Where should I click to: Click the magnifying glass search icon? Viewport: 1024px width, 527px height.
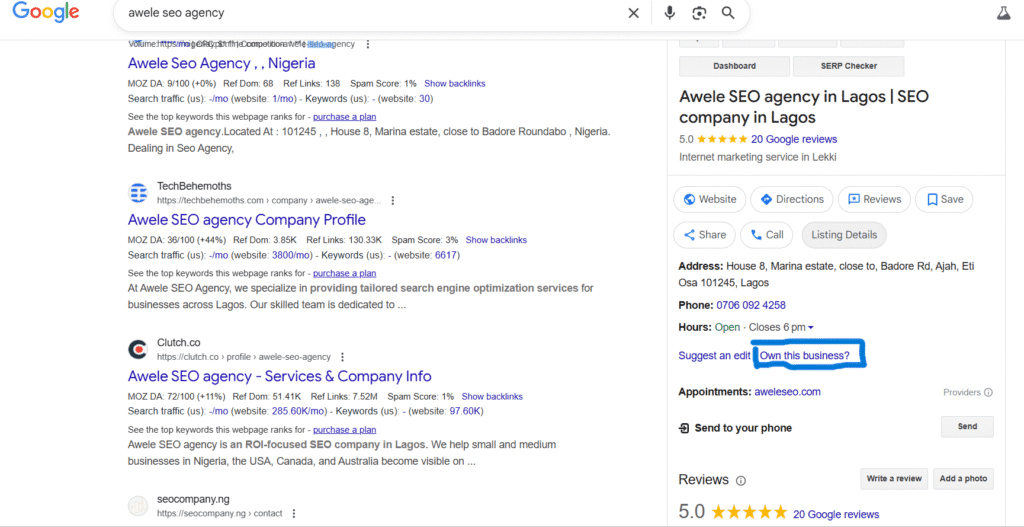coord(728,13)
